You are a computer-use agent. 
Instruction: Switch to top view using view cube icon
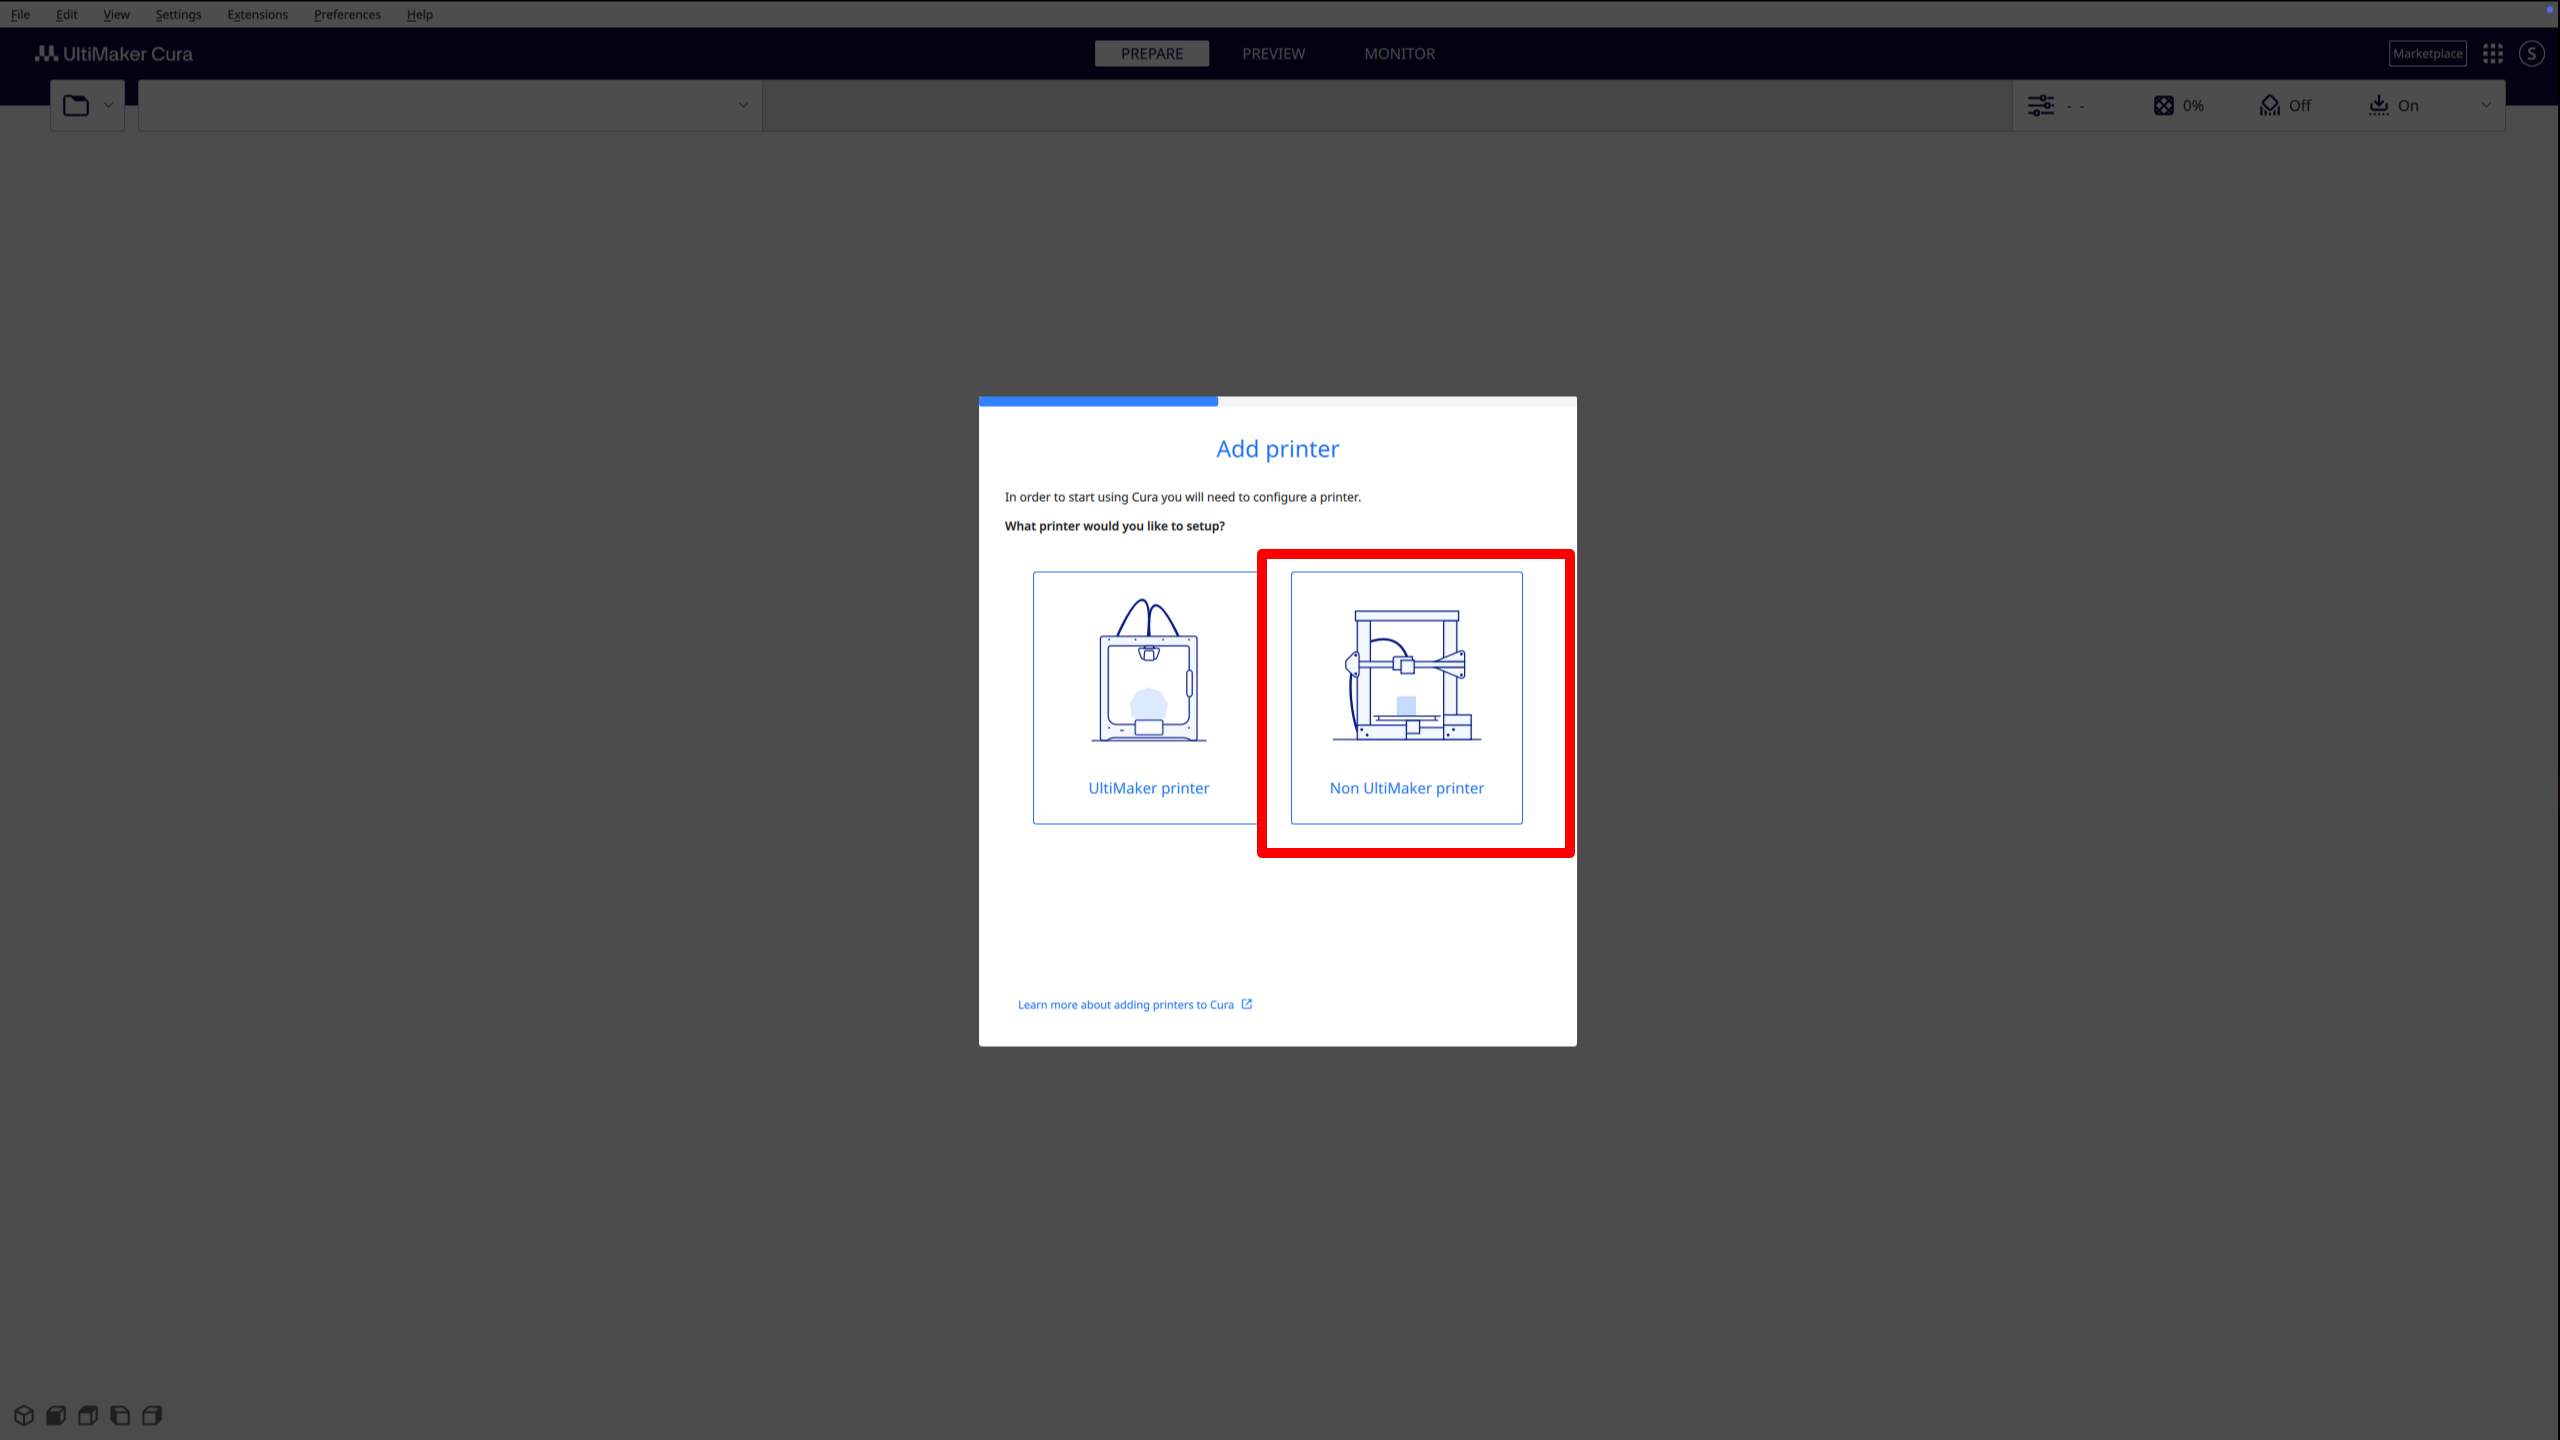[88, 1415]
